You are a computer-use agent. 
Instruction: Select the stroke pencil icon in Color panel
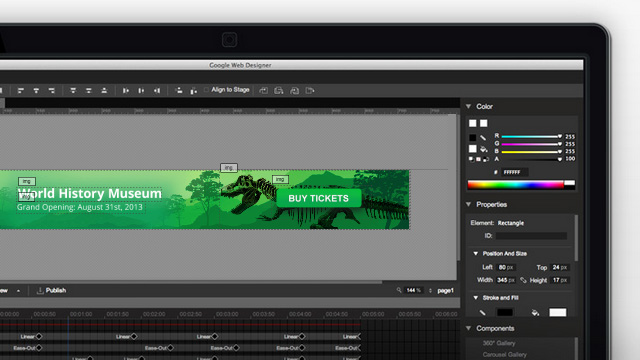tap(483, 138)
